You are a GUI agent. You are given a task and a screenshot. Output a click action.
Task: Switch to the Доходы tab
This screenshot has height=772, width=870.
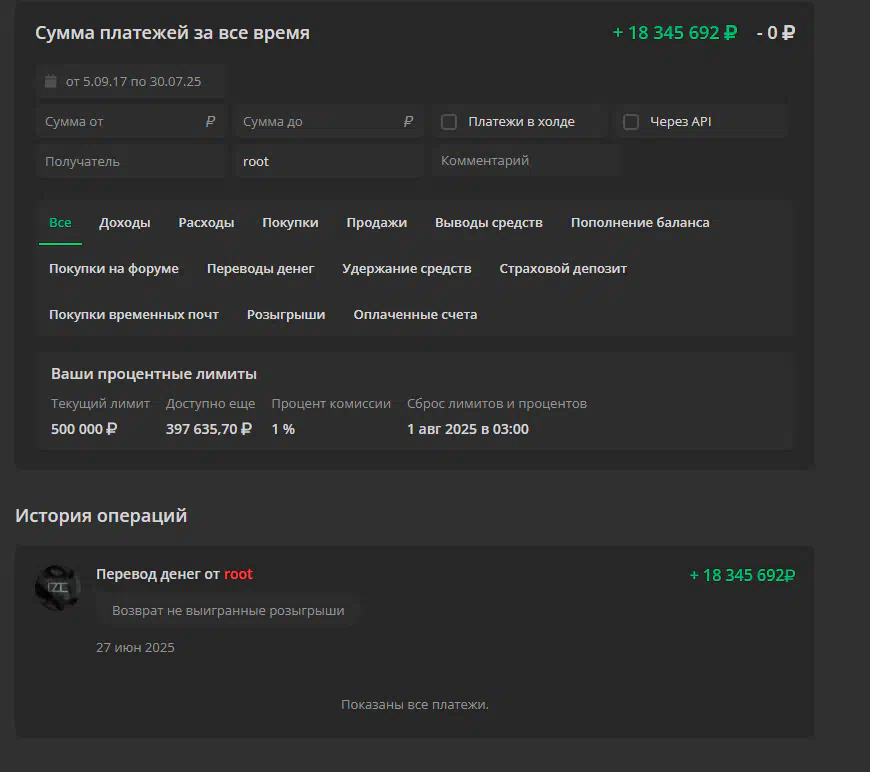(x=125, y=223)
